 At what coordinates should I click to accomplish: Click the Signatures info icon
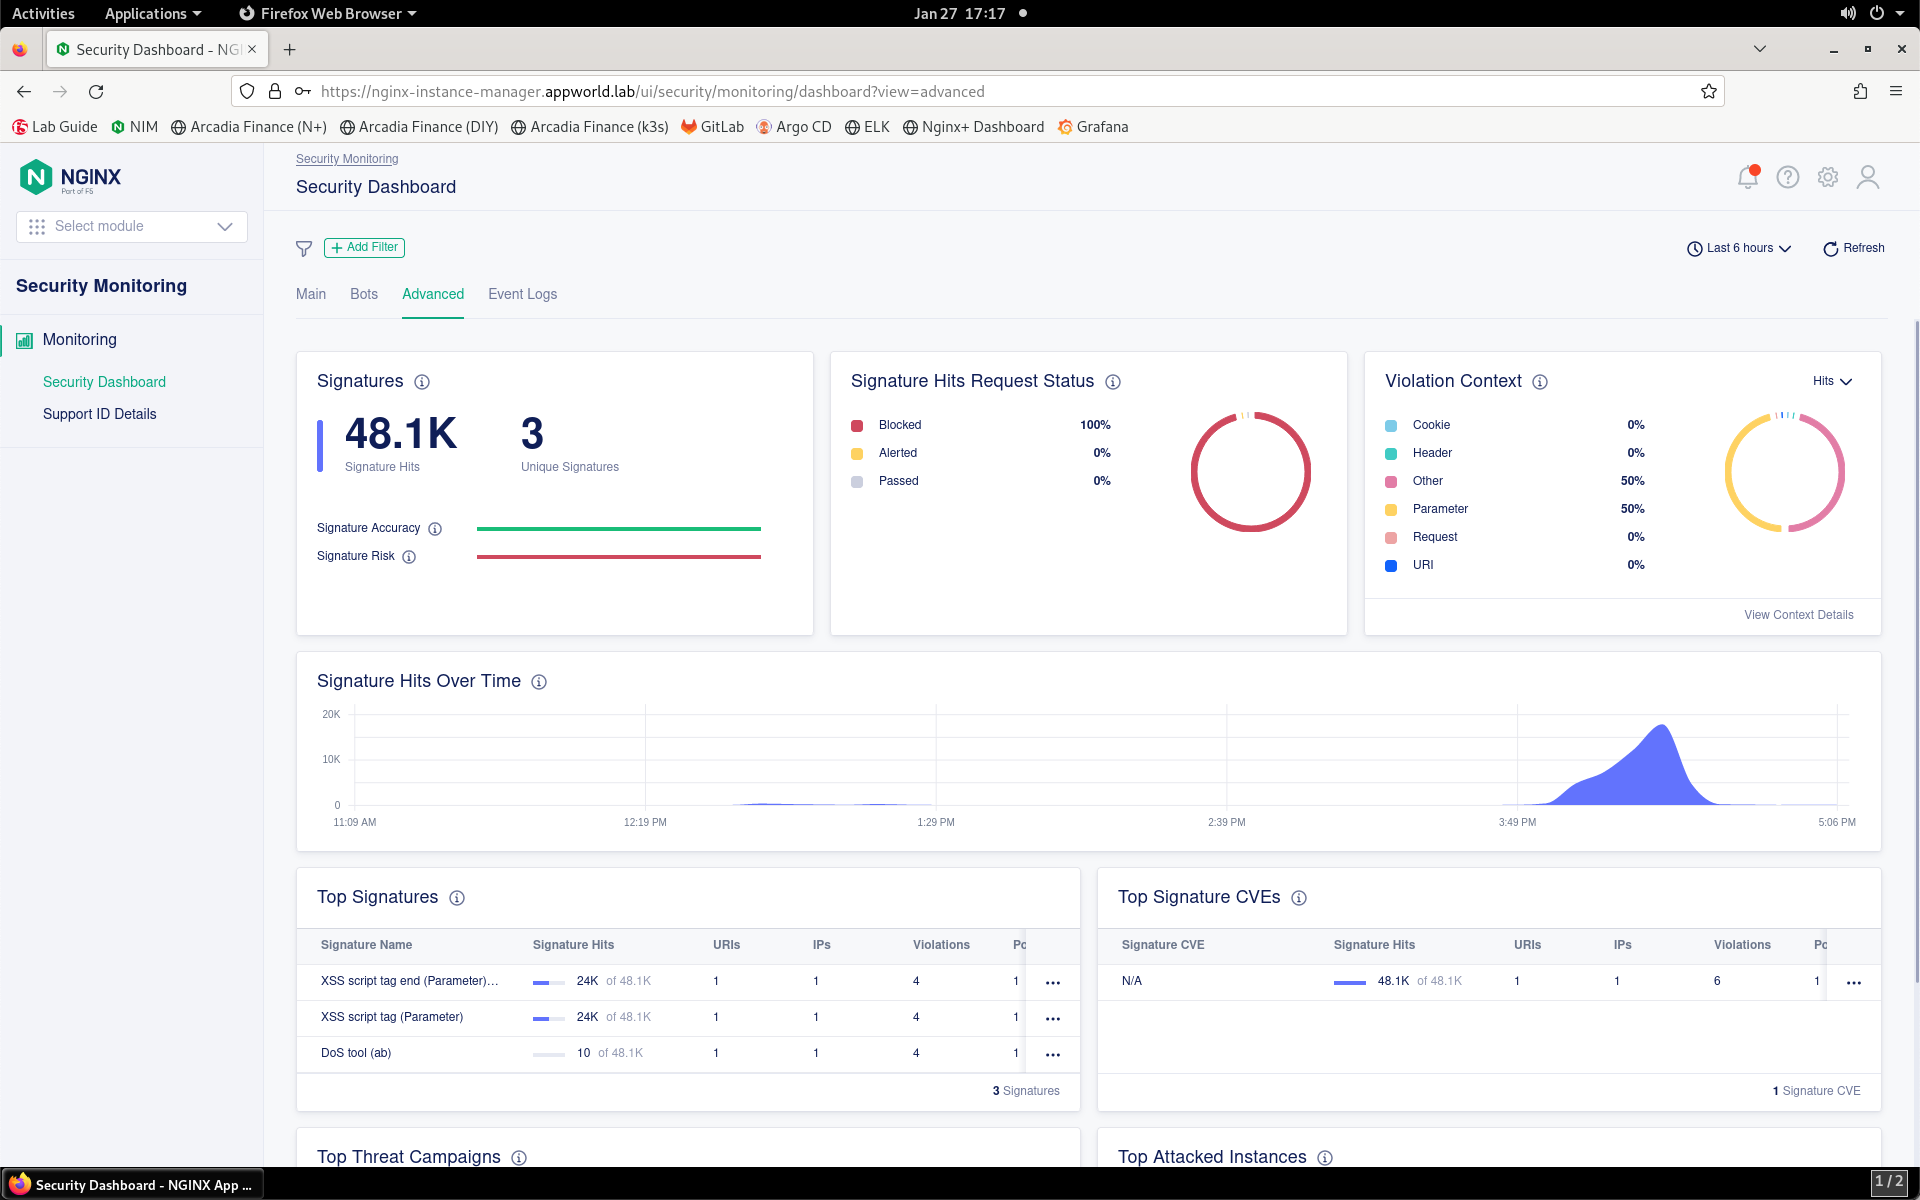[422, 382]
